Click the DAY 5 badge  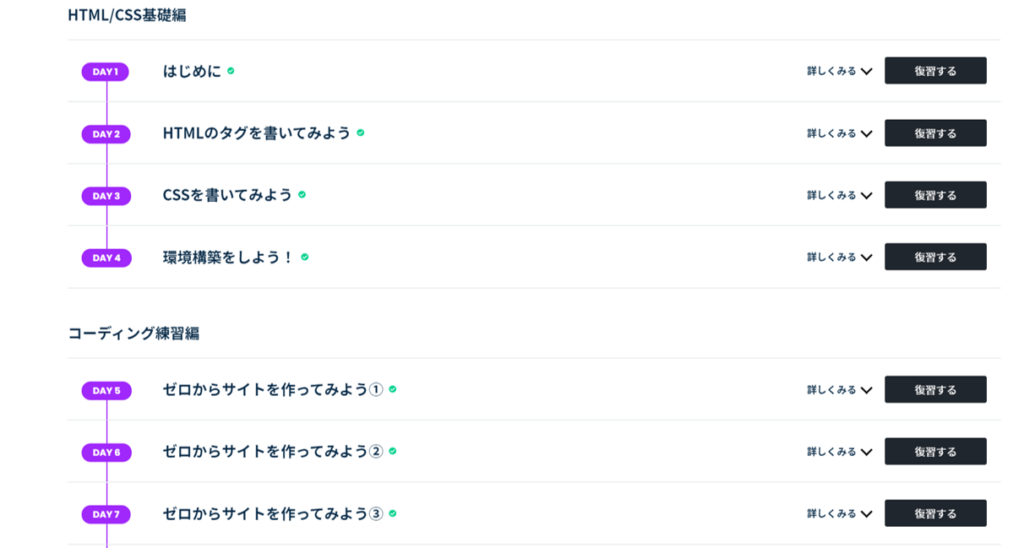(x=106, y=391)
